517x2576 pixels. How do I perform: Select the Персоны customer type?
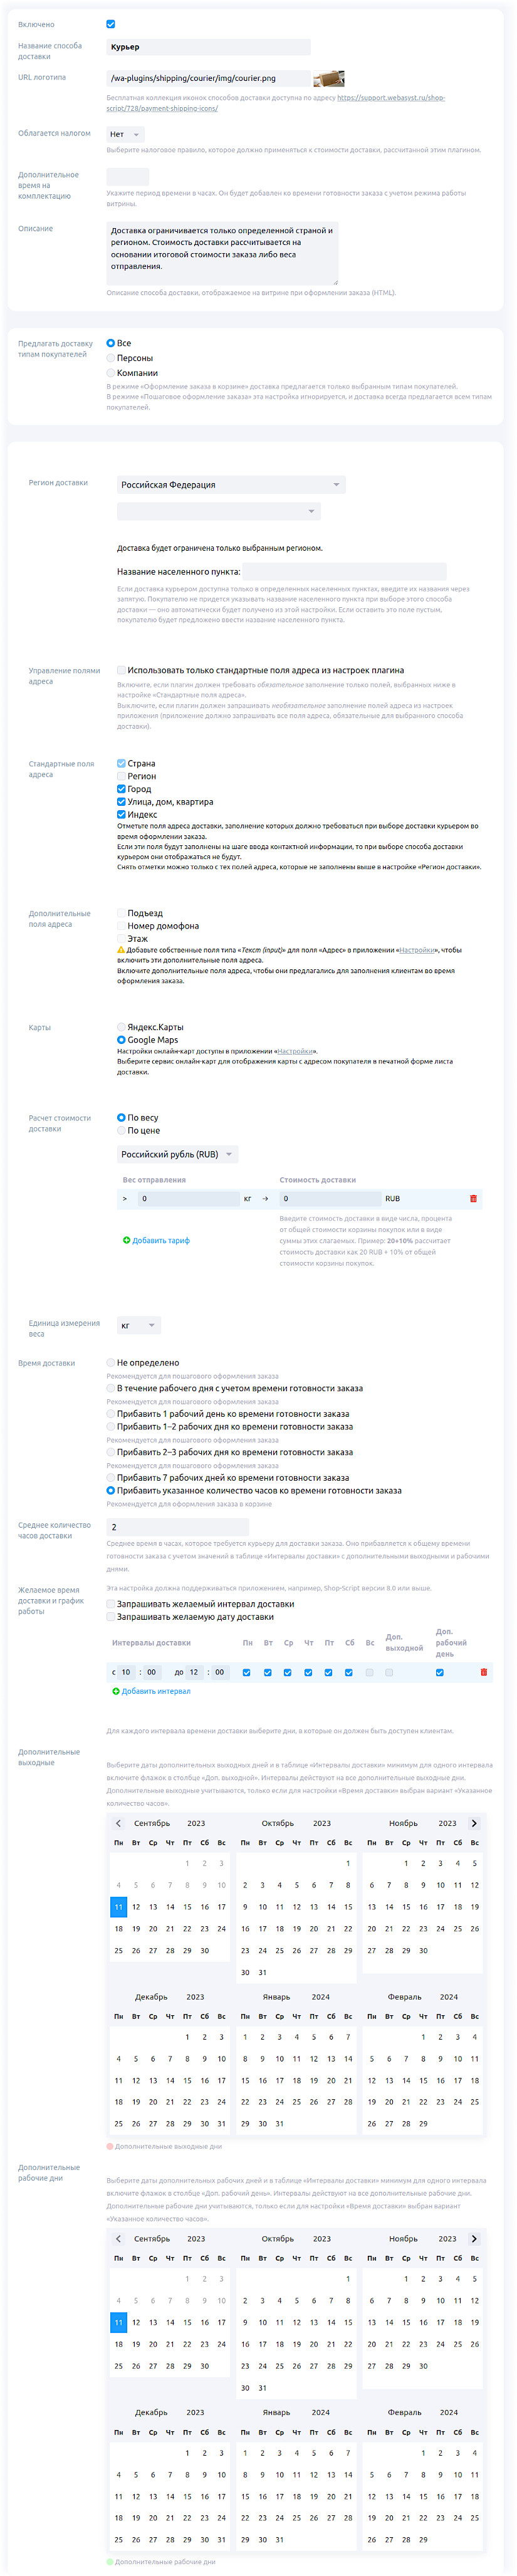coord(112,358)
